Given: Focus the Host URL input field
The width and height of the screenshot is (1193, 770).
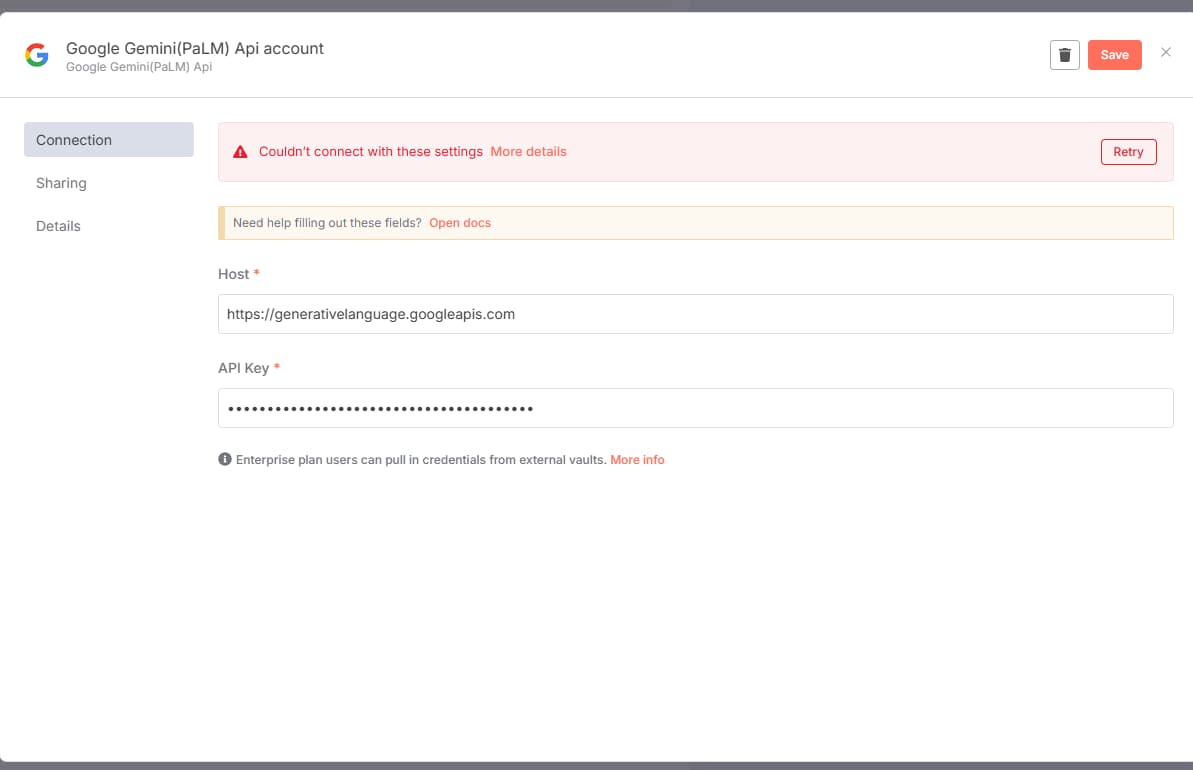Looking at the screenshot, I should pos(695,314).
